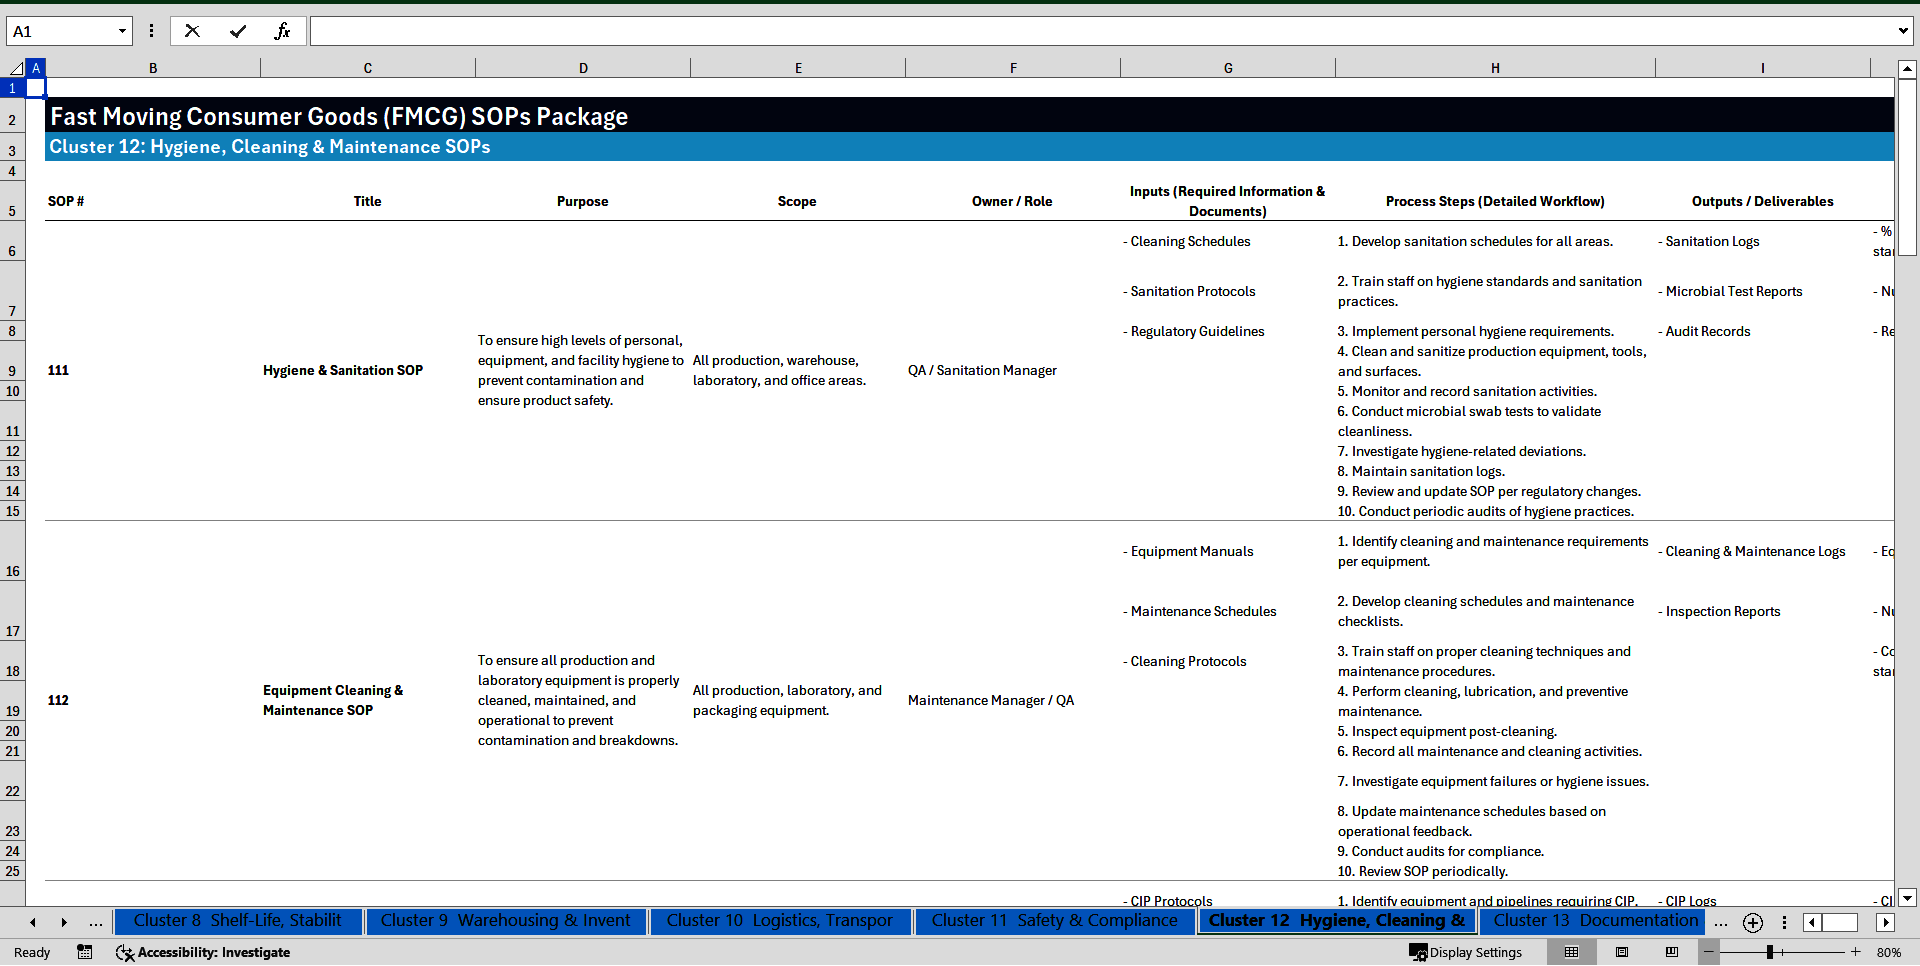The height and width of the screenshot is (966, 1920).
Task: Open the Name Box dropdown
Action: click(123, 31)
